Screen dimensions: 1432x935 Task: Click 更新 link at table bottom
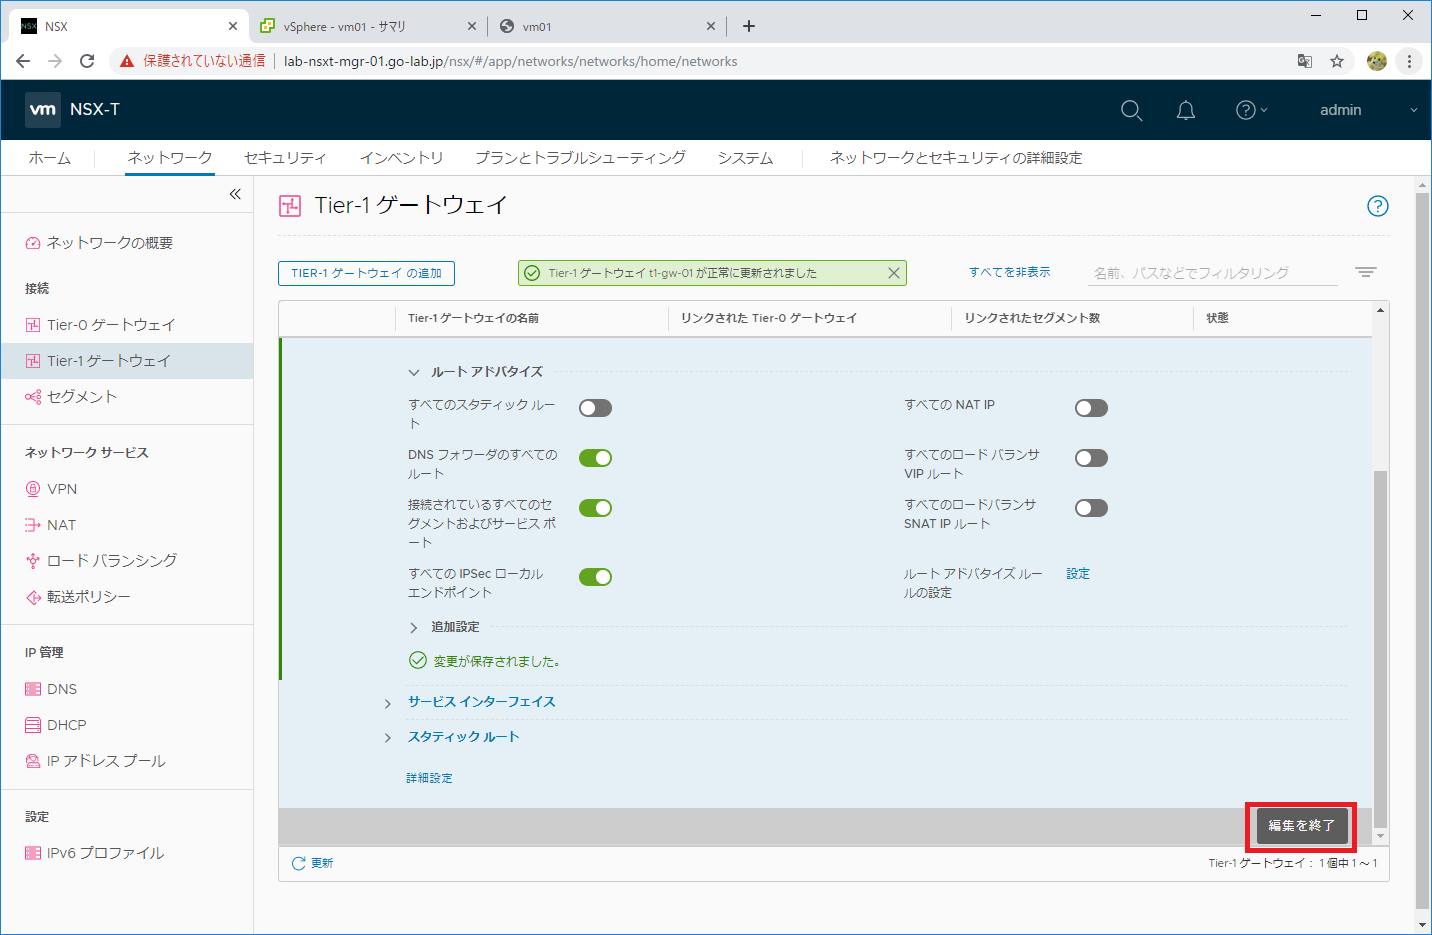(322, 863)
